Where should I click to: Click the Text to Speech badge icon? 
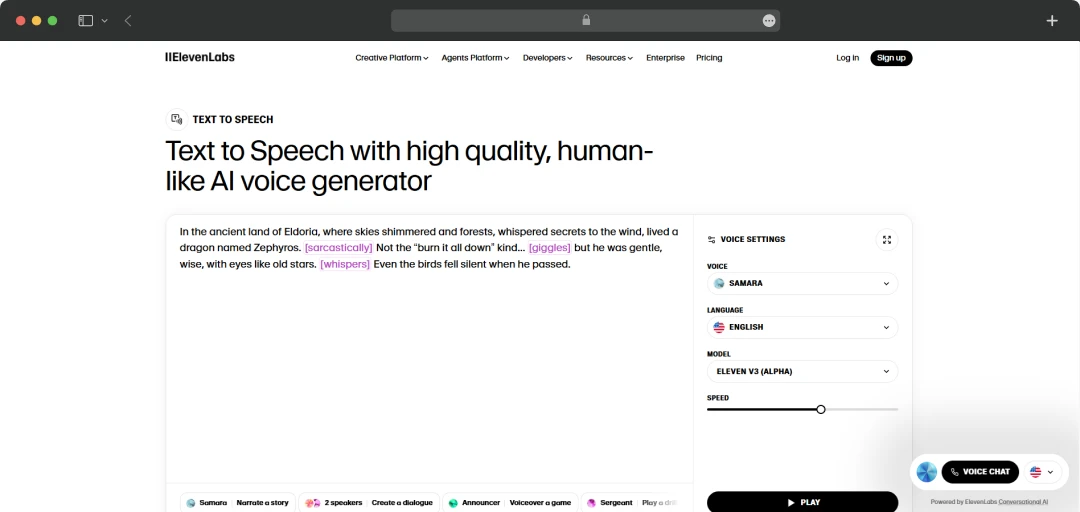pyautogui.click(x=177, y=119)
